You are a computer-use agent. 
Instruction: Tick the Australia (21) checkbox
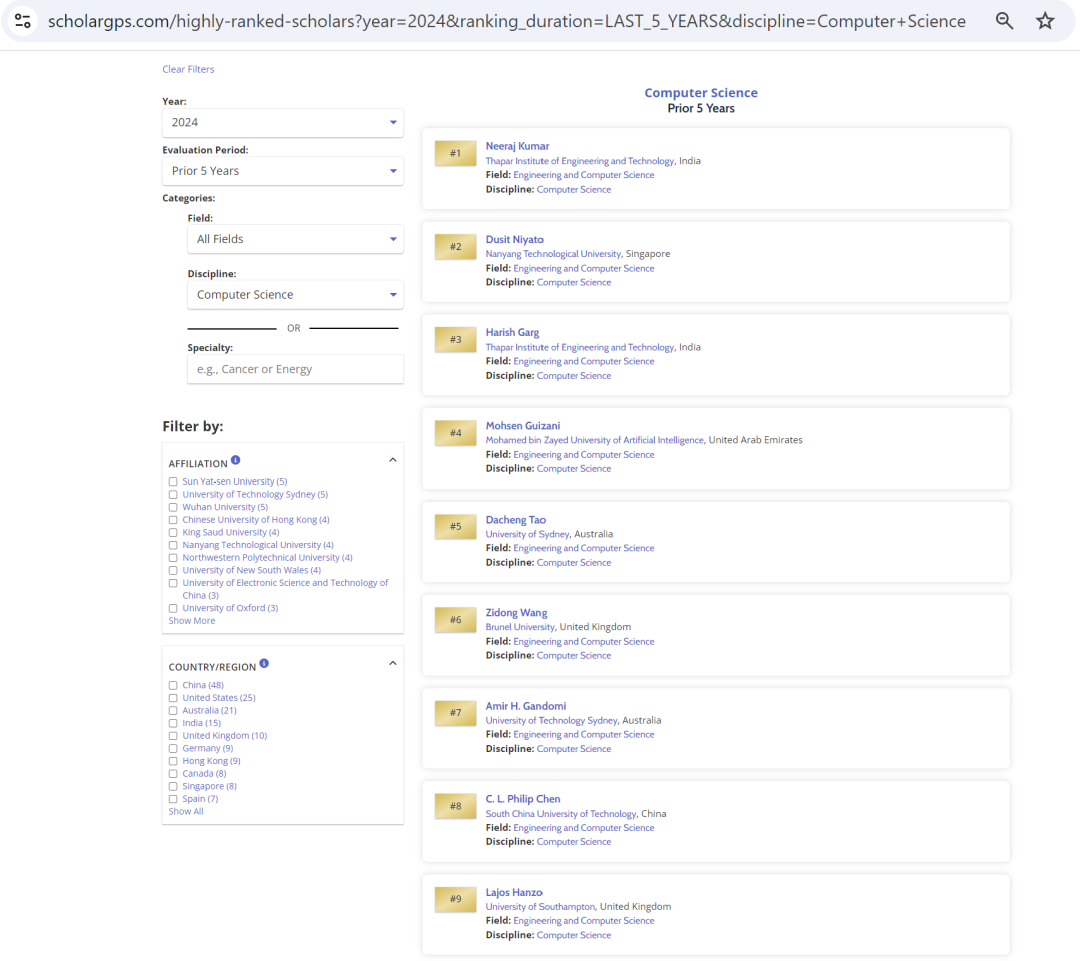pos(173,710)
